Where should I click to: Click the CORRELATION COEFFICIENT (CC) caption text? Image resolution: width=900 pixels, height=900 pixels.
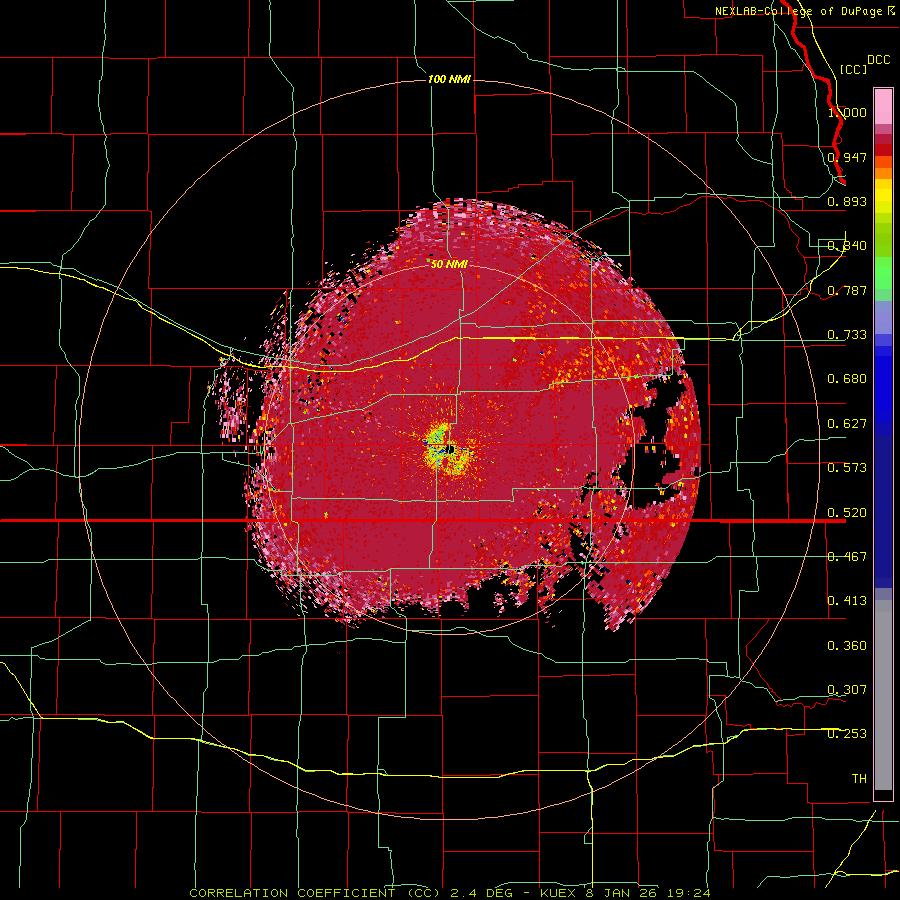(315, 893)
